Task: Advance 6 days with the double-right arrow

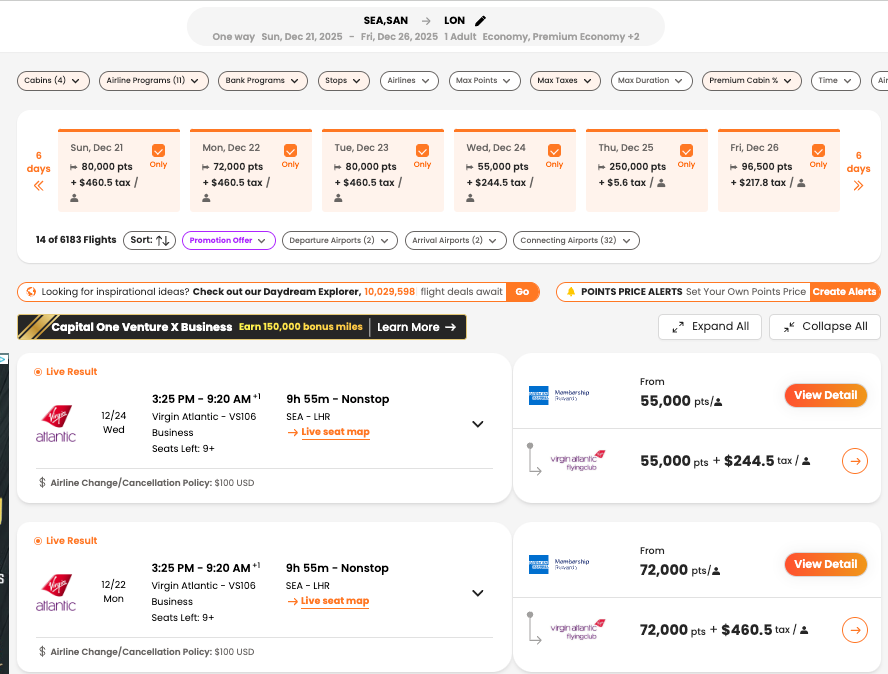Action: pos(858,185)
